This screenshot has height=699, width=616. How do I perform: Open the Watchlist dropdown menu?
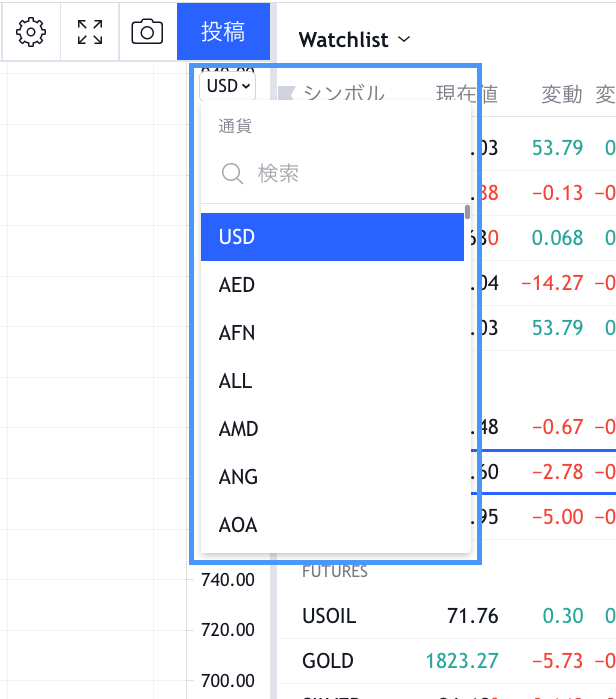[355, 40]
